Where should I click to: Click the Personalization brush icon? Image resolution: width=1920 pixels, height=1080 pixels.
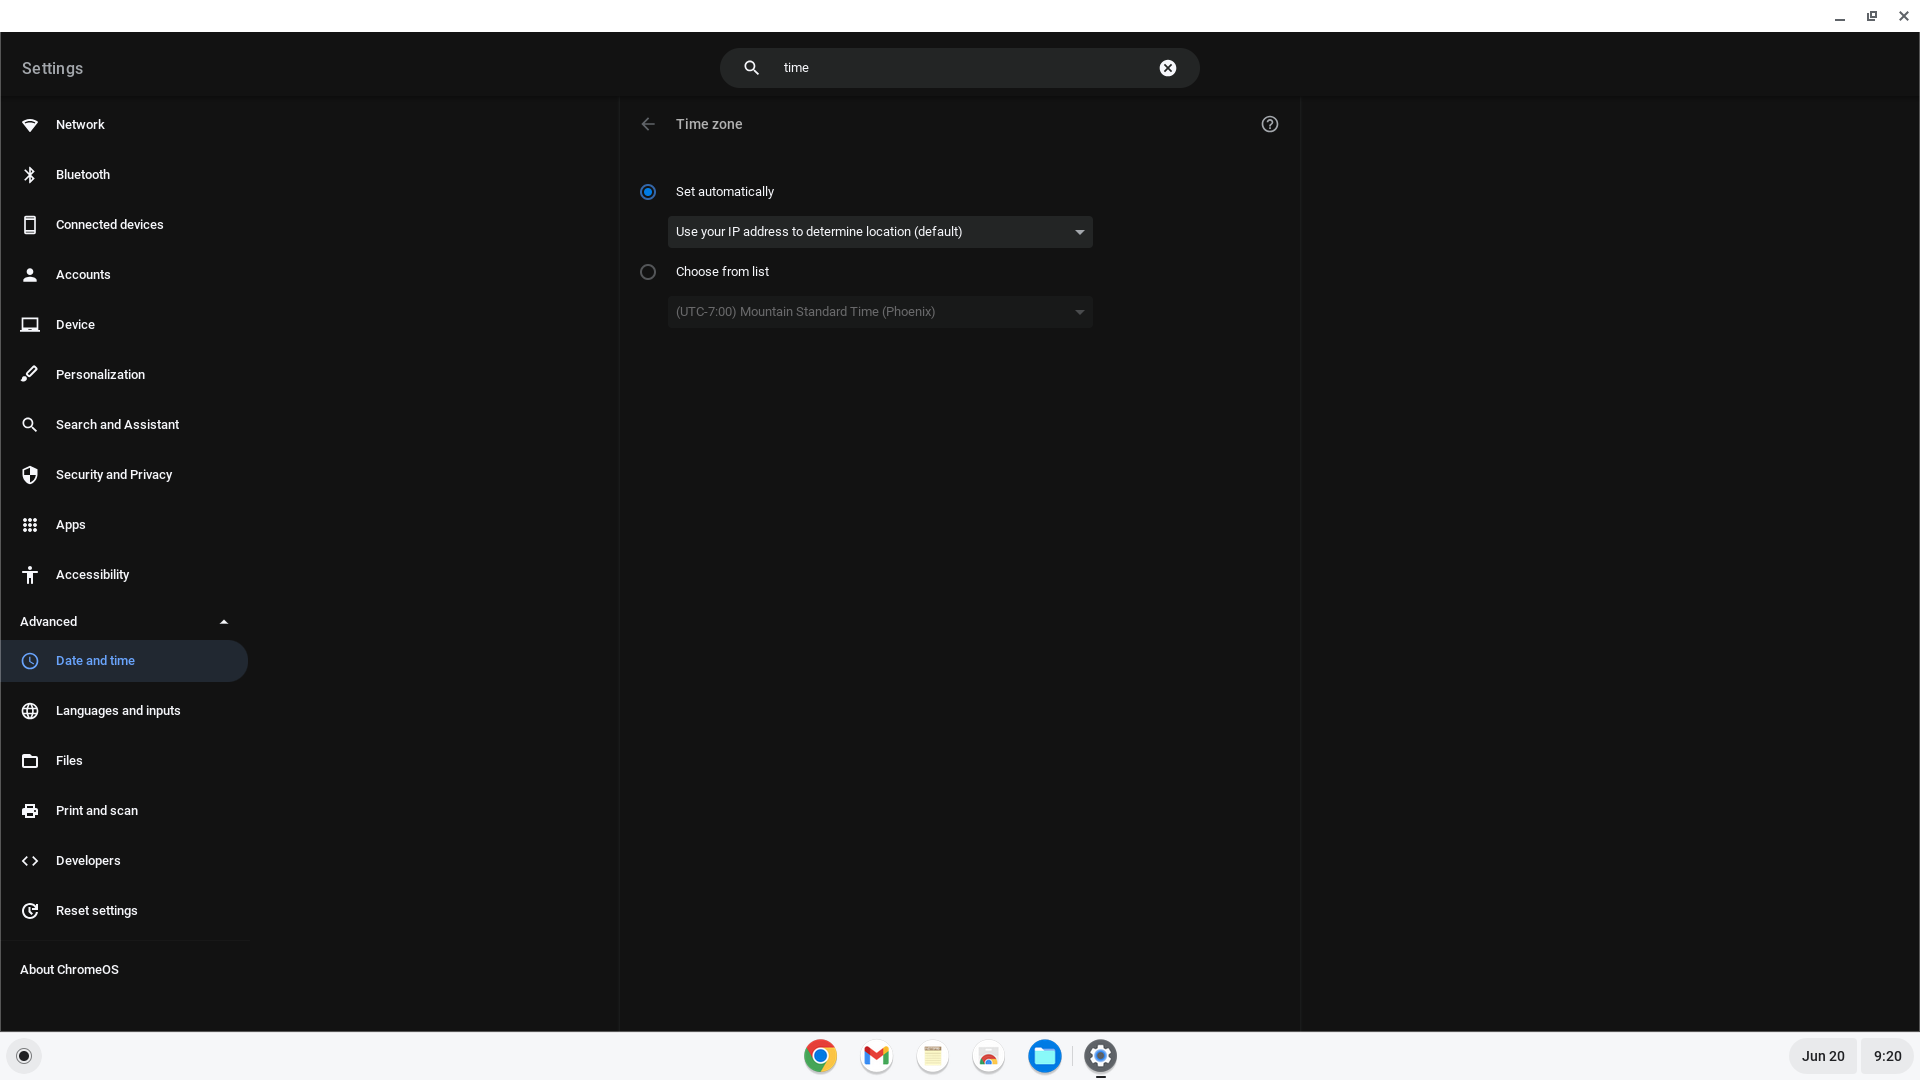click(x=30, y=375)
